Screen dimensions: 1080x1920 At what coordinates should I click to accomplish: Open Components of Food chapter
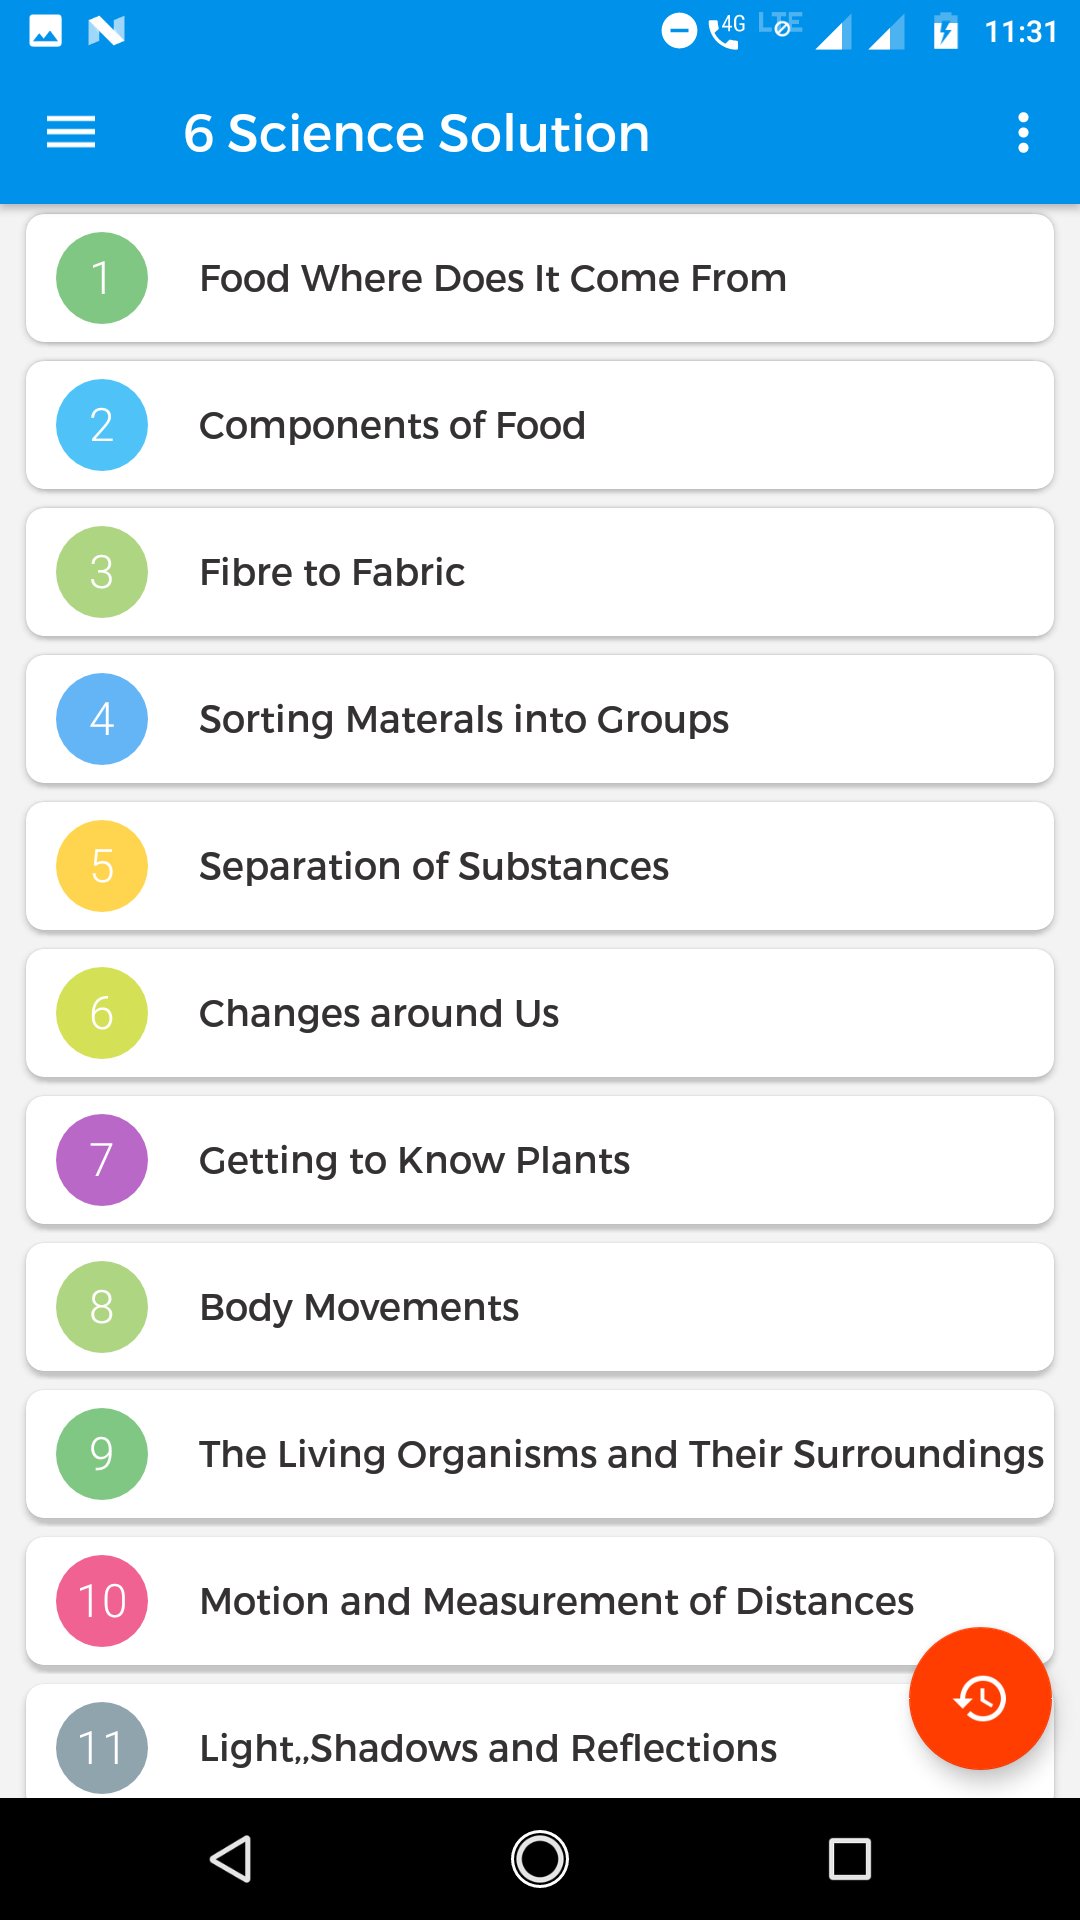point(540,425)
